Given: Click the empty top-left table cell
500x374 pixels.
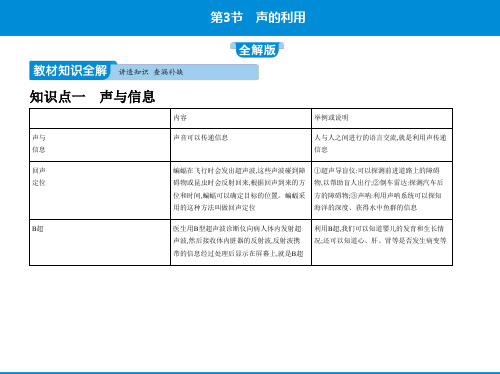Looking at the screenshot, I should (x=100, y=118).
